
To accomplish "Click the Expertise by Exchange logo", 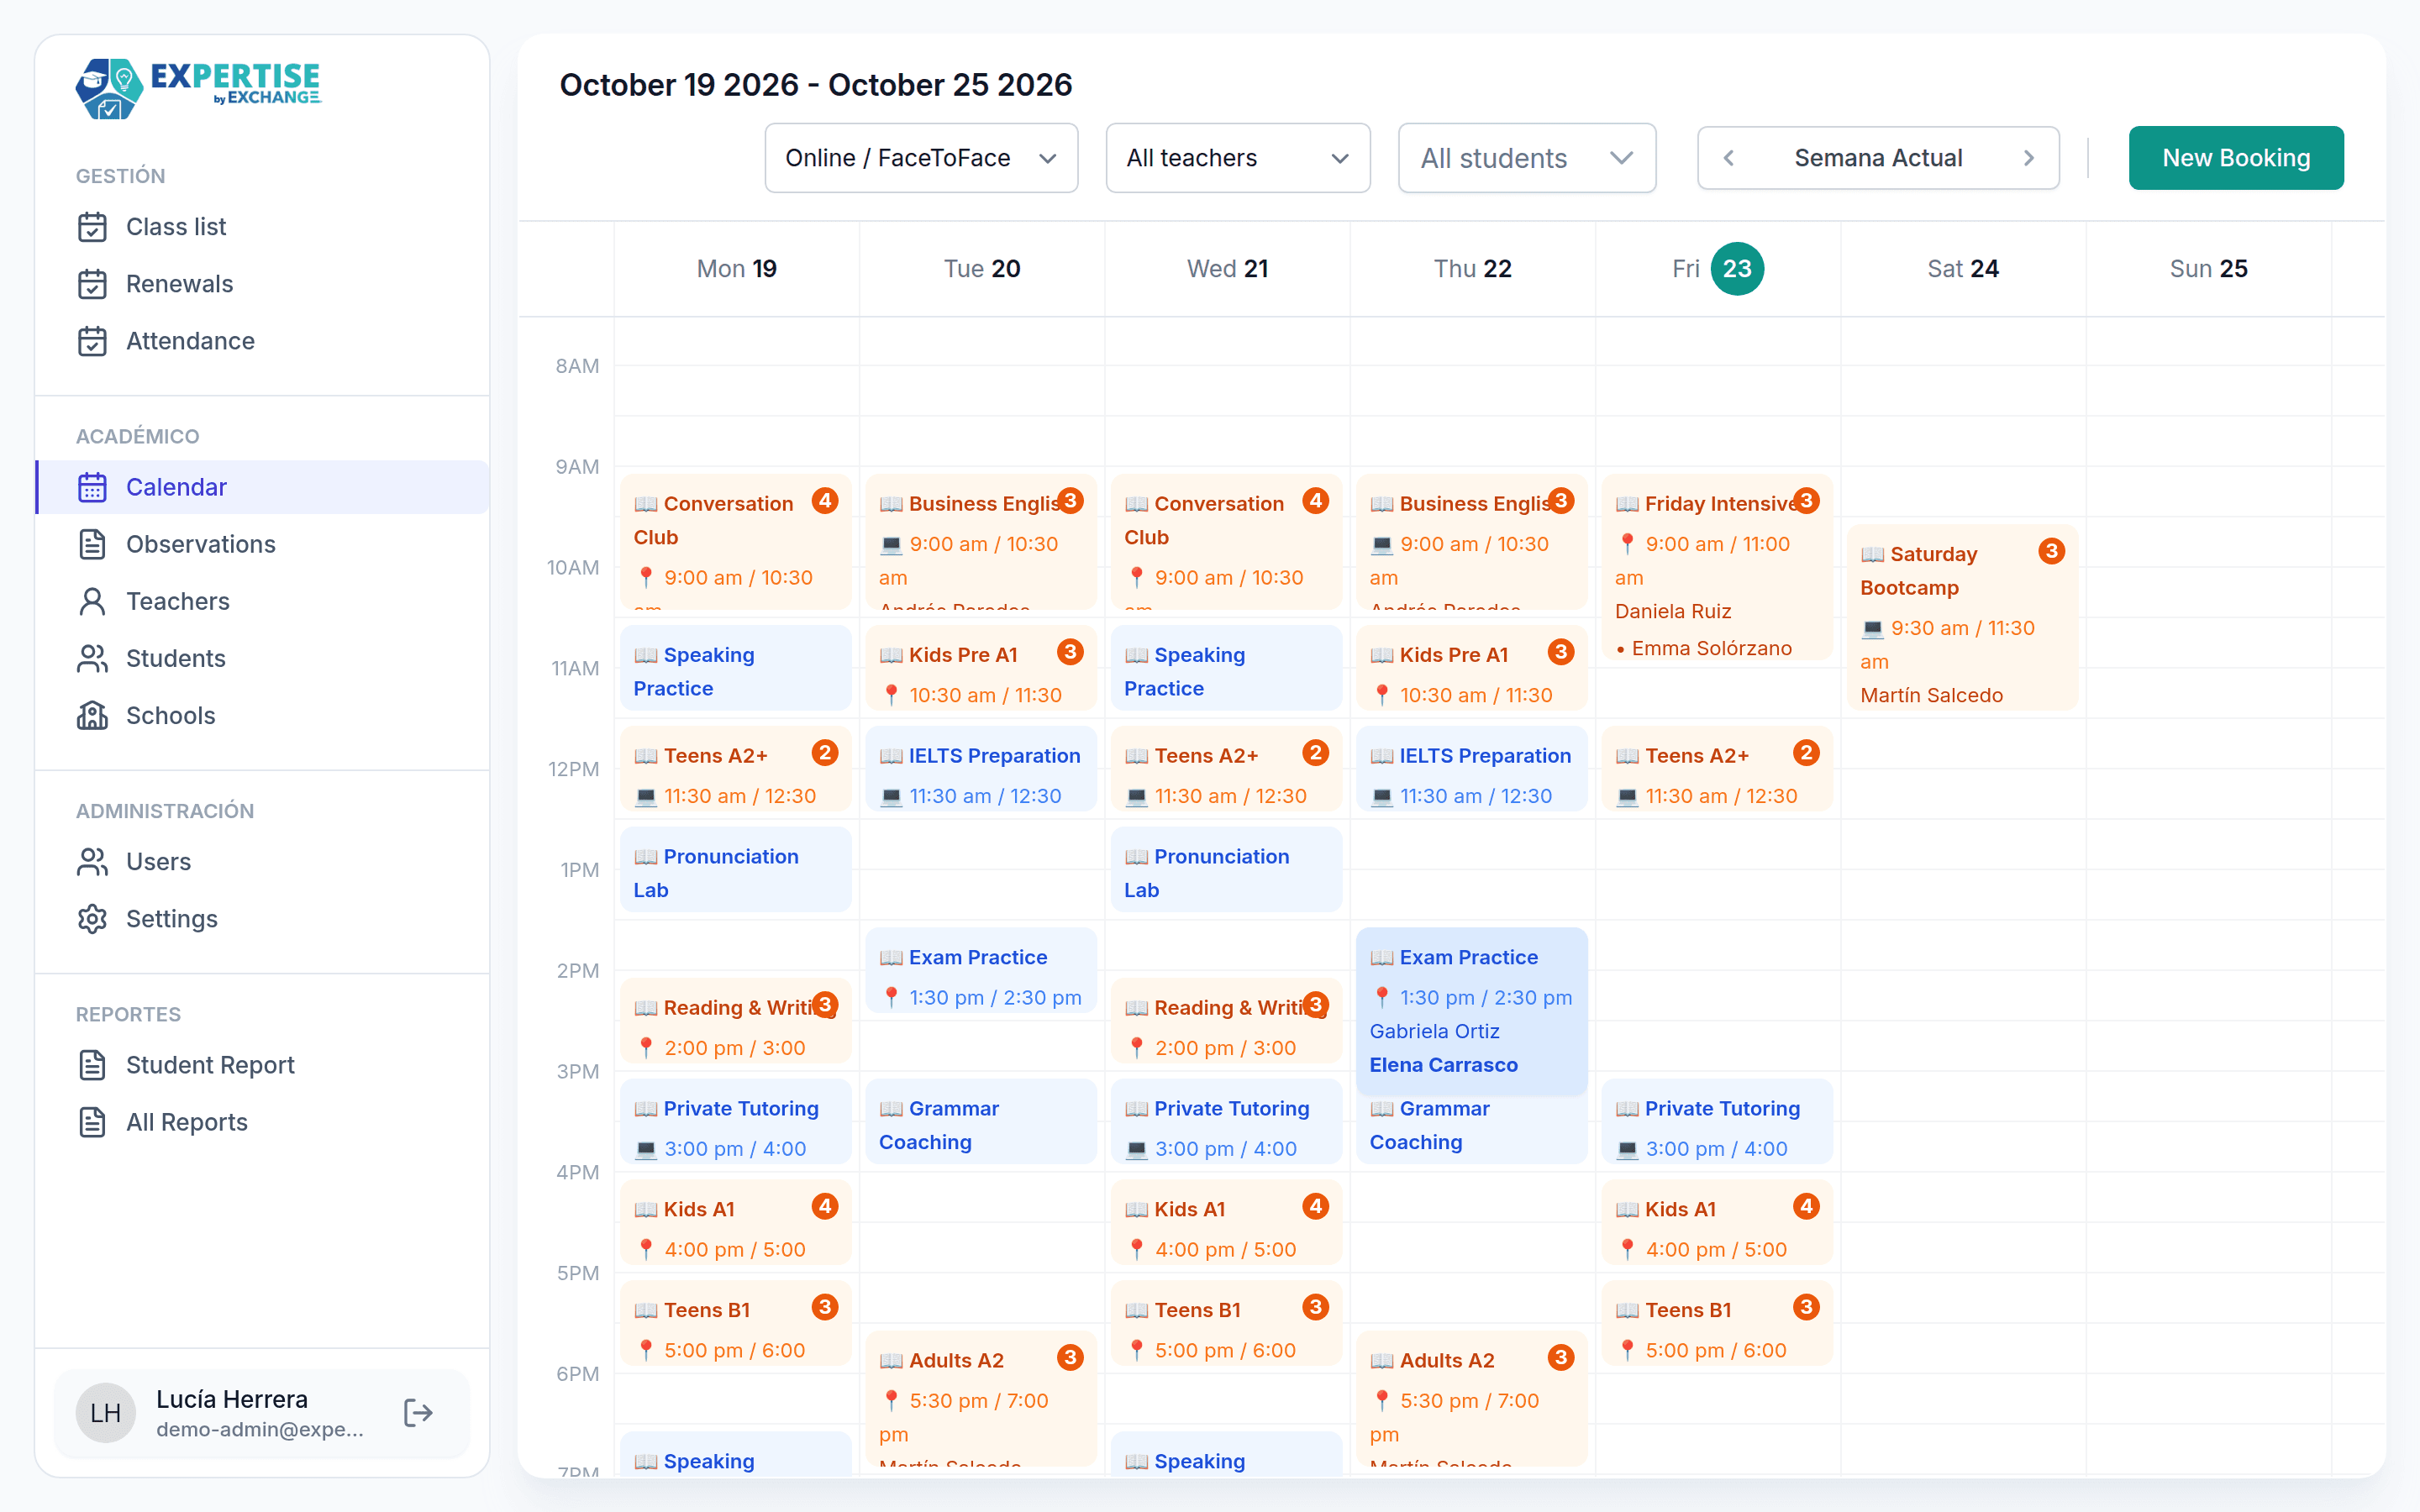I will pos(198,88).
